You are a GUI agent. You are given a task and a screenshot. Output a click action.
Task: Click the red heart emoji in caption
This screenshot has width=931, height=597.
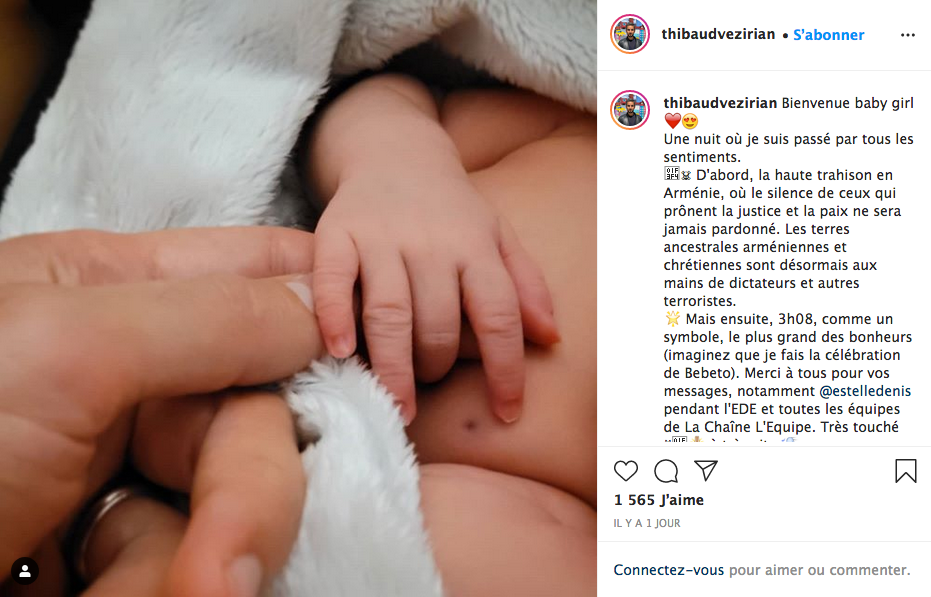(672, 121)
